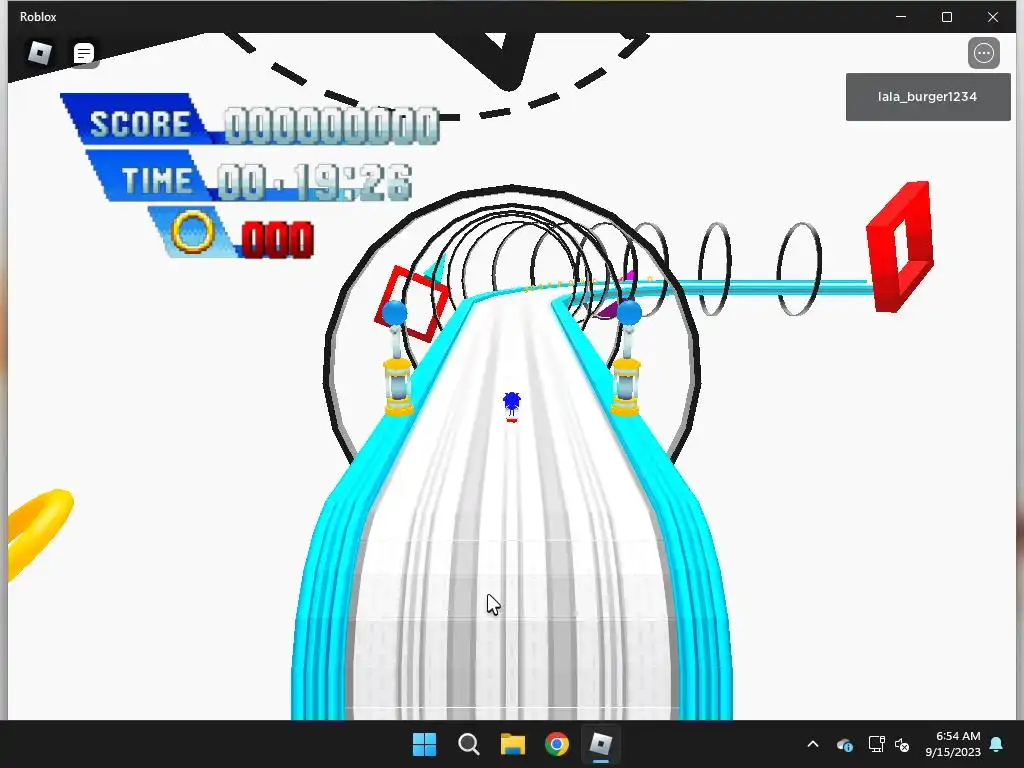This screenshot has height=768, width=1024.
Task: Minimize the Roblox window
Action: point(901,17)
